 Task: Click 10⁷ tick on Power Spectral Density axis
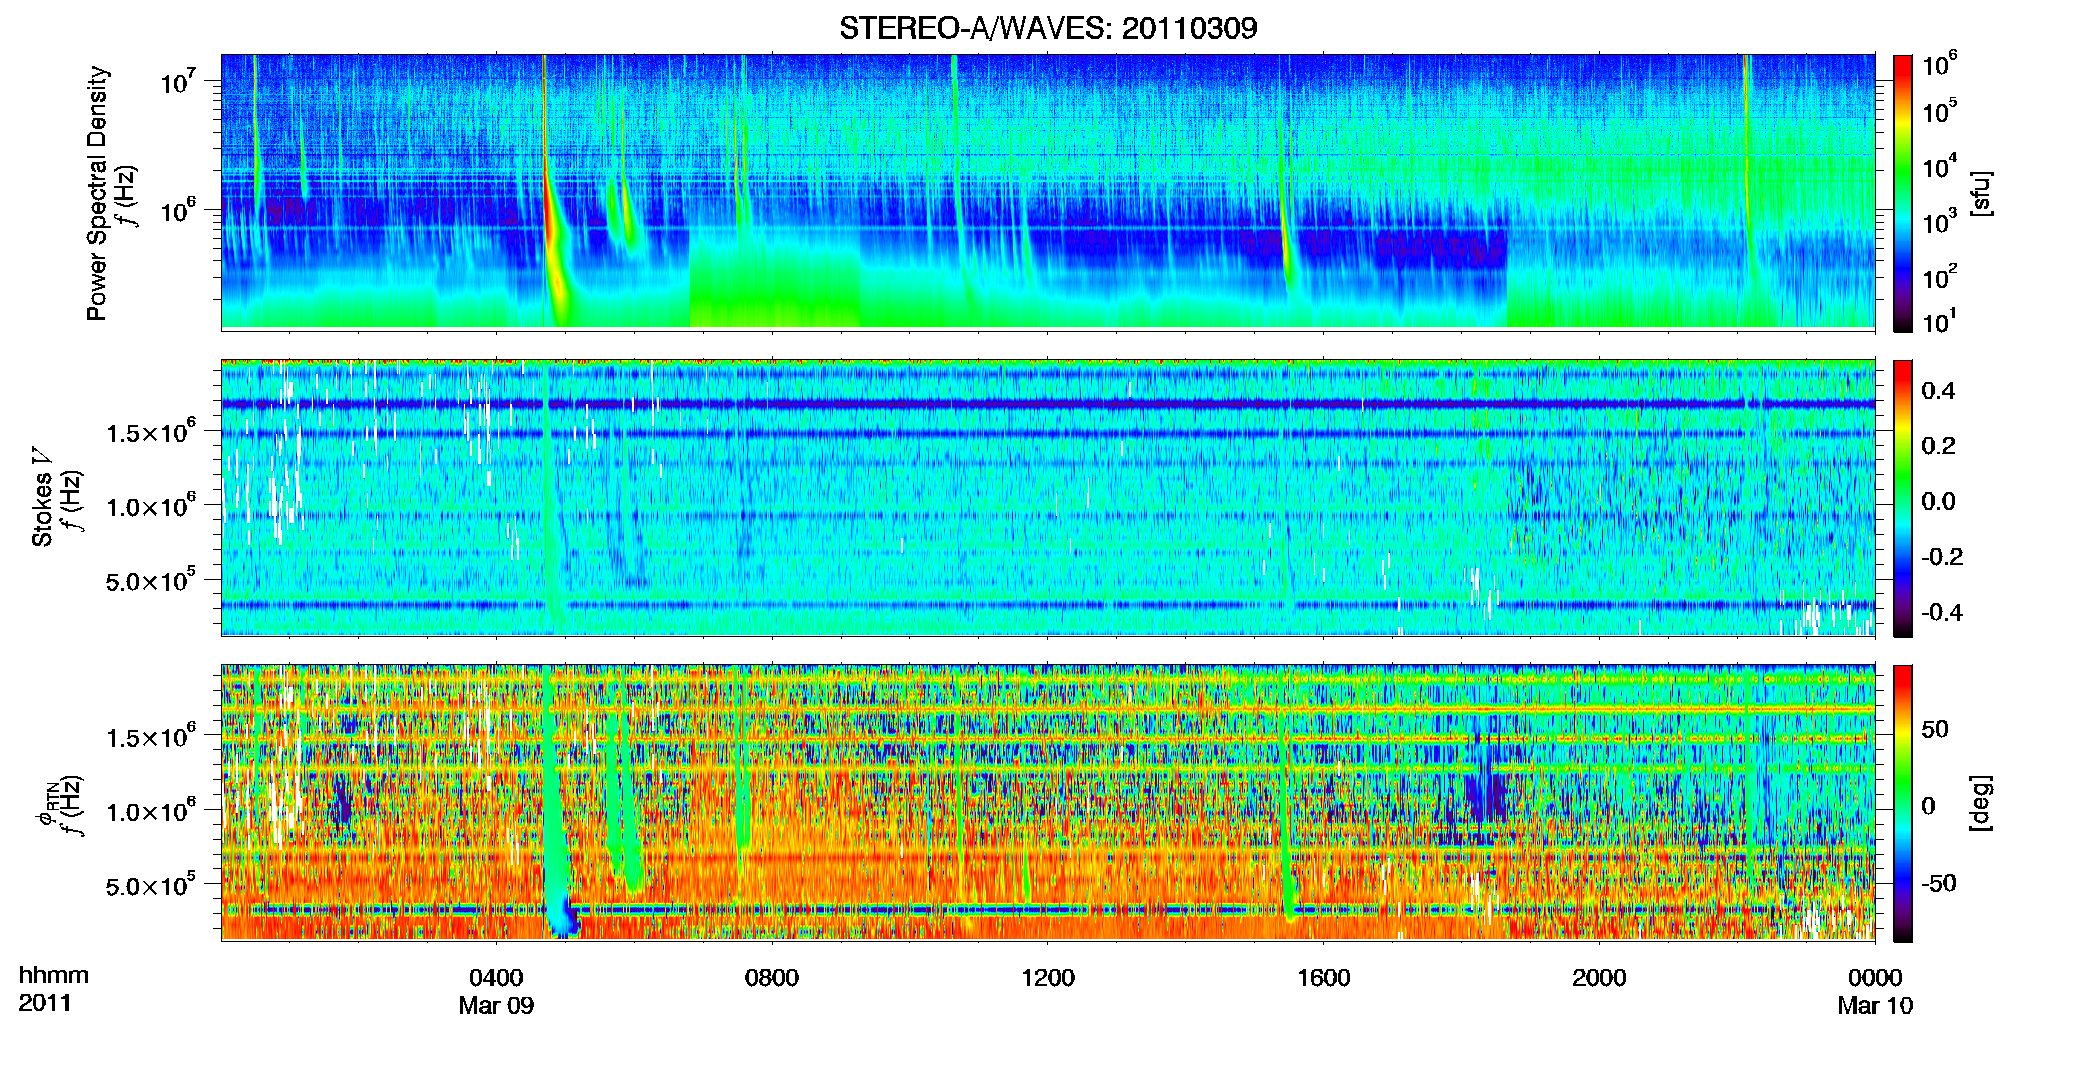click(x=178, y=80)
